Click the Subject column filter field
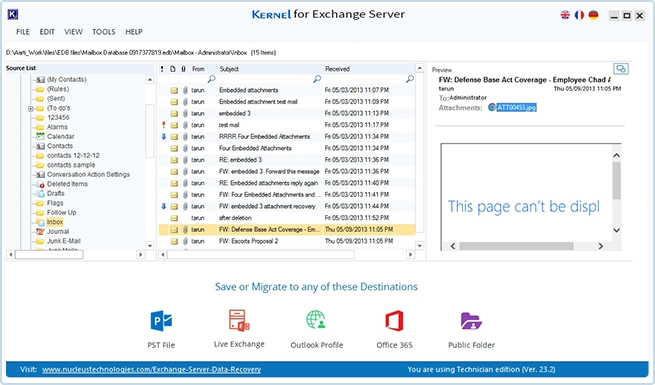Image resolution: width=655 pixels, height=385 pixels. pyautogui.click(x=270, y=79)
